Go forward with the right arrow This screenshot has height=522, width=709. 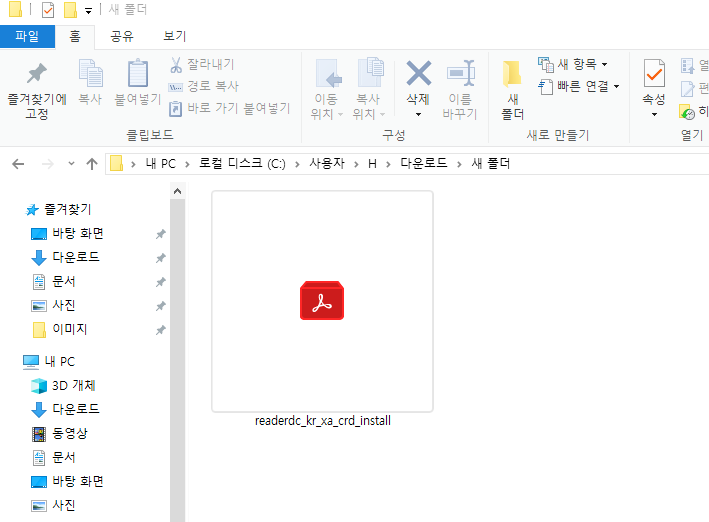(47, 164)
